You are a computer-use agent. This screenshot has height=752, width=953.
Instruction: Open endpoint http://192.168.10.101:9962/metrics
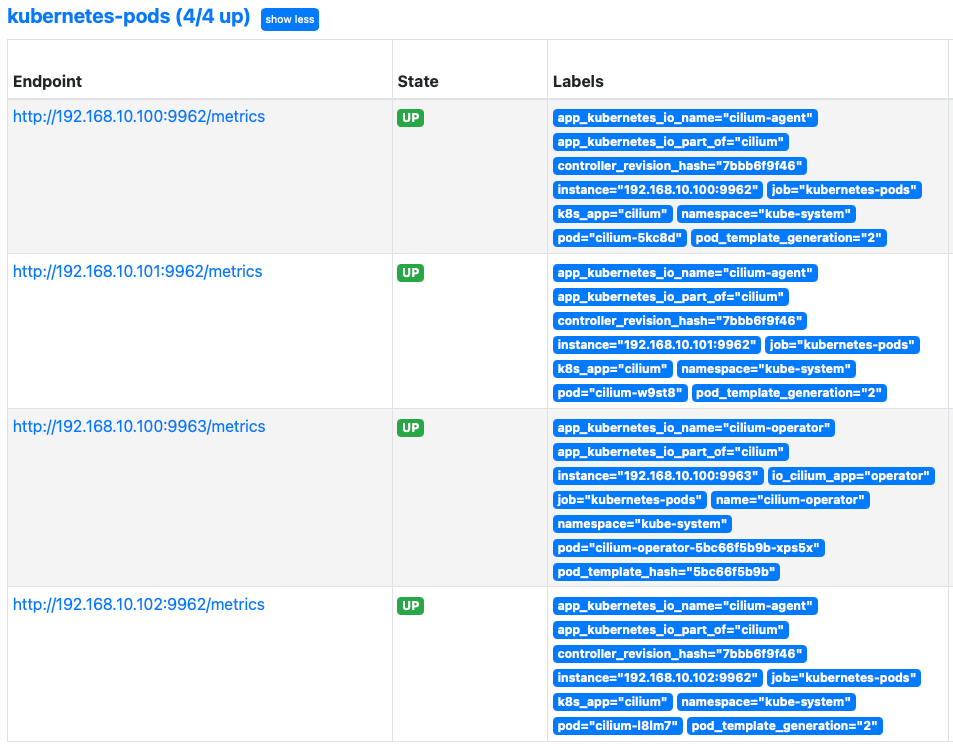137,271
